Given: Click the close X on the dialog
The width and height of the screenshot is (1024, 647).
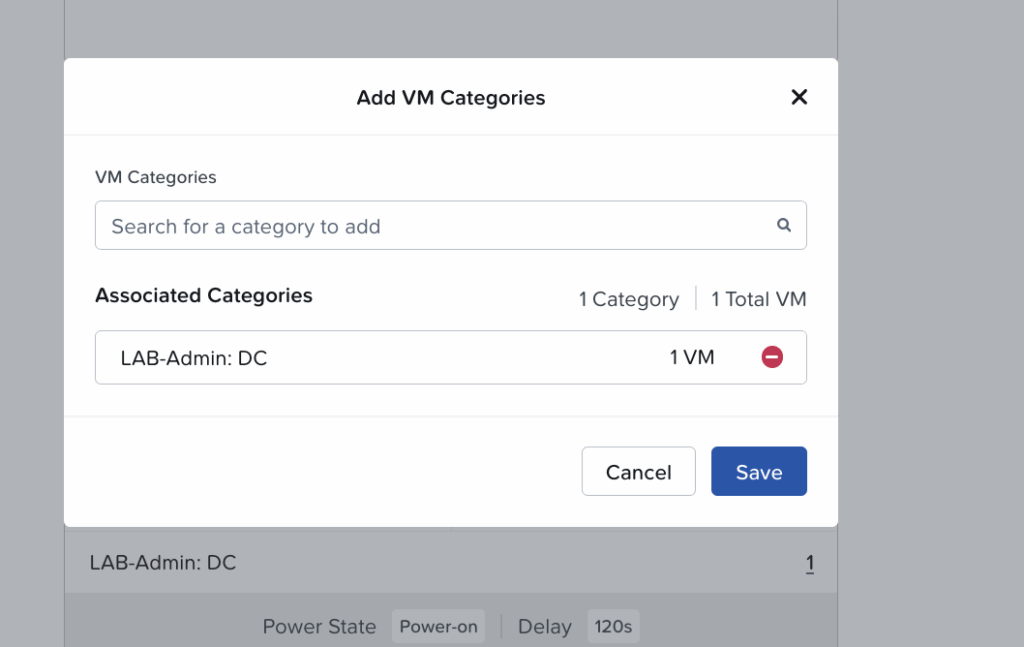Looking at the screenshot, I should coord(799,97).
